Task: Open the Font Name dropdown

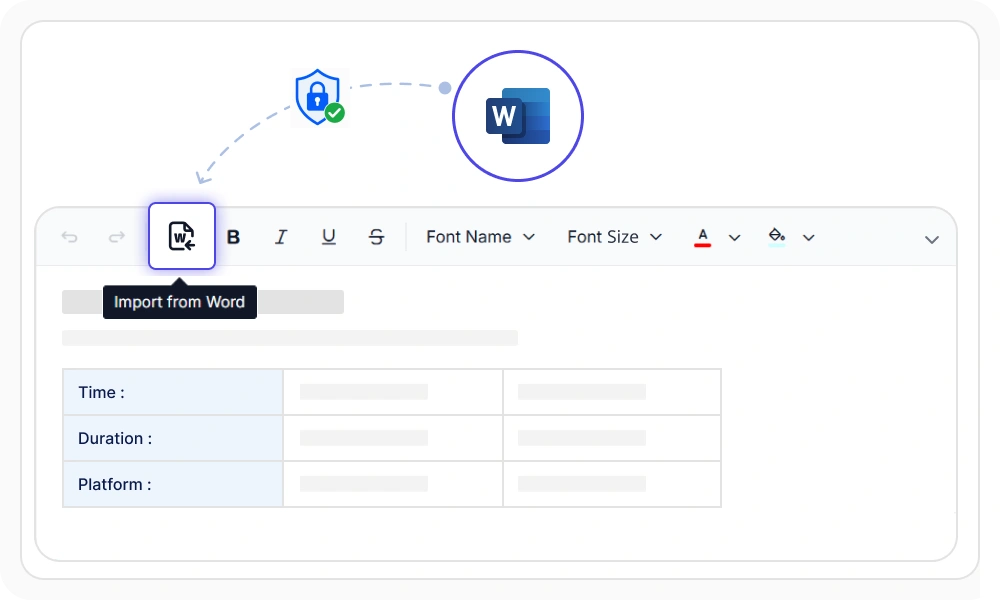Action: pyautogui.click(x=480, y=237)
